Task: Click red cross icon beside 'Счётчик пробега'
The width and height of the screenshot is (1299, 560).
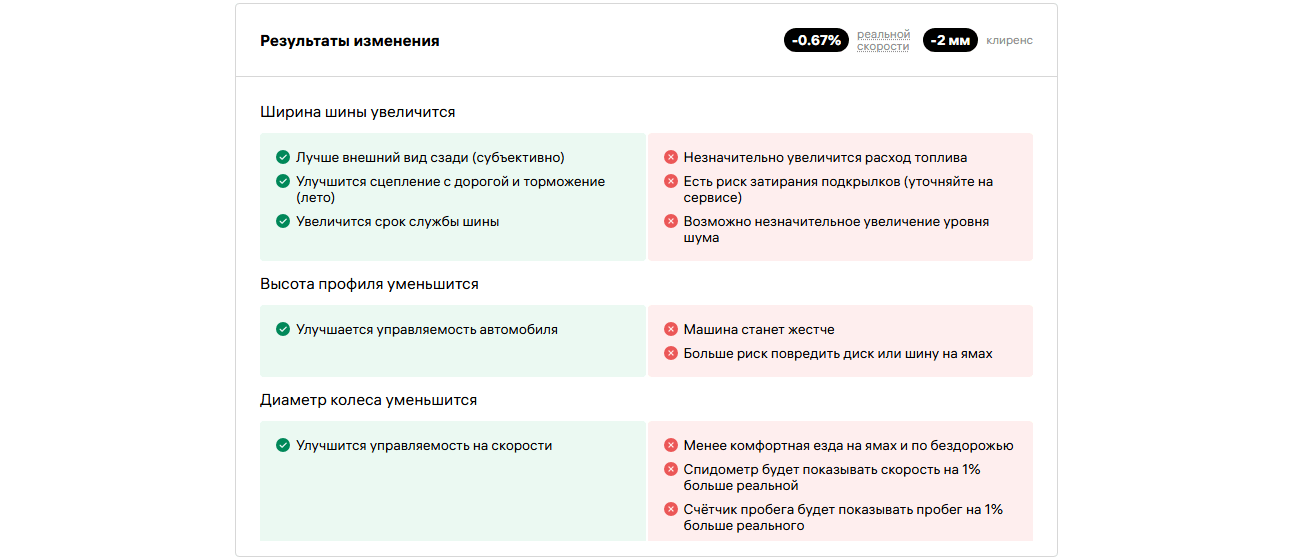Action: coord(671,509)
